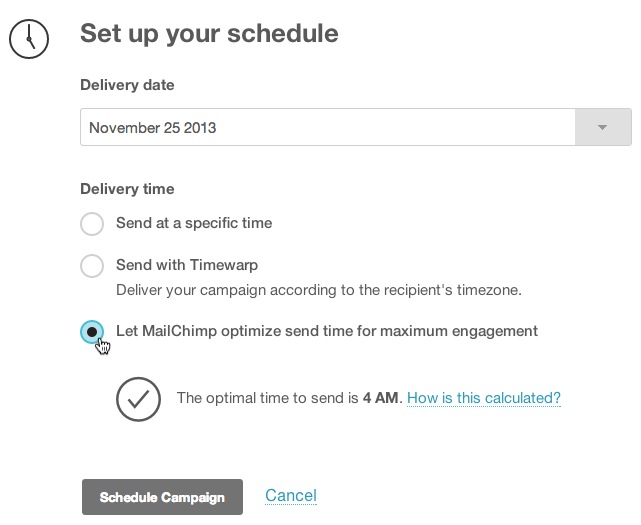
Task: Click the 'Send at a specific time' label text
Action: coord(194,223)
